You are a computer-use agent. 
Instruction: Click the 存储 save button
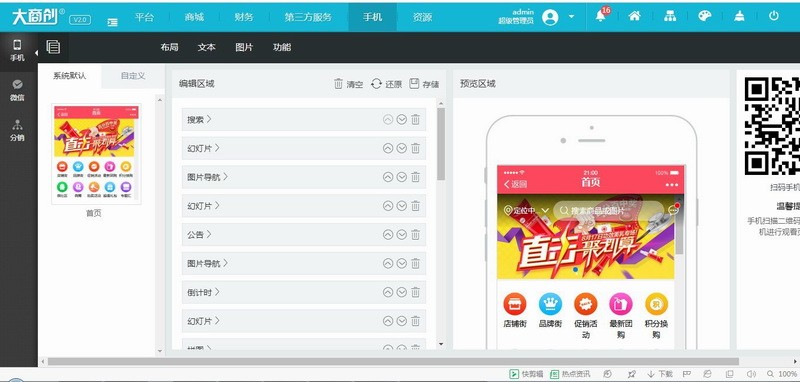[424, 84]
